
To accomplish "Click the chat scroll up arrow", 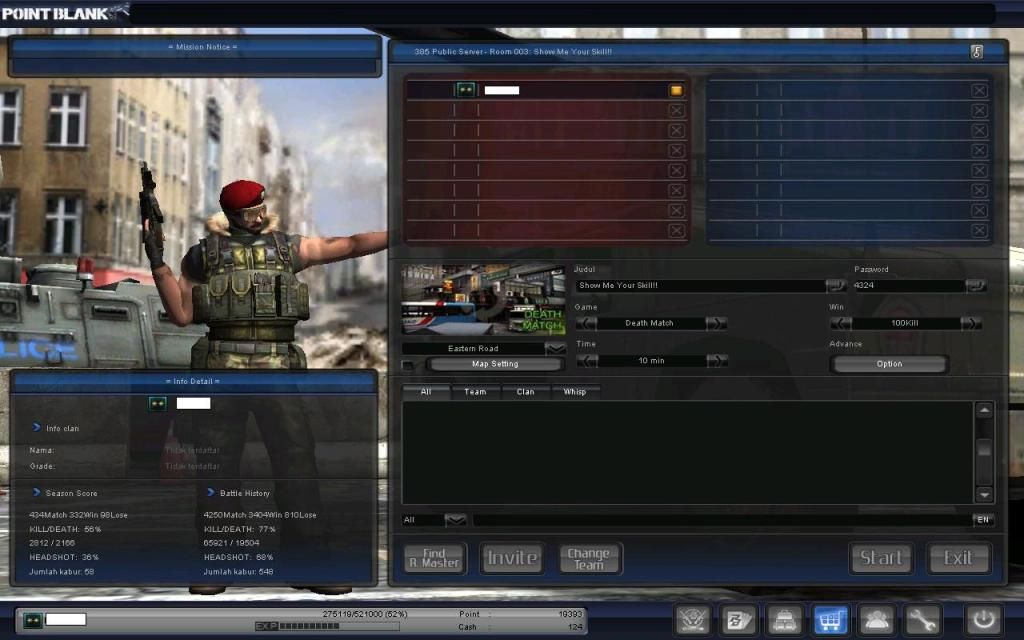I will pyautogui.click(x=984, y=410).
